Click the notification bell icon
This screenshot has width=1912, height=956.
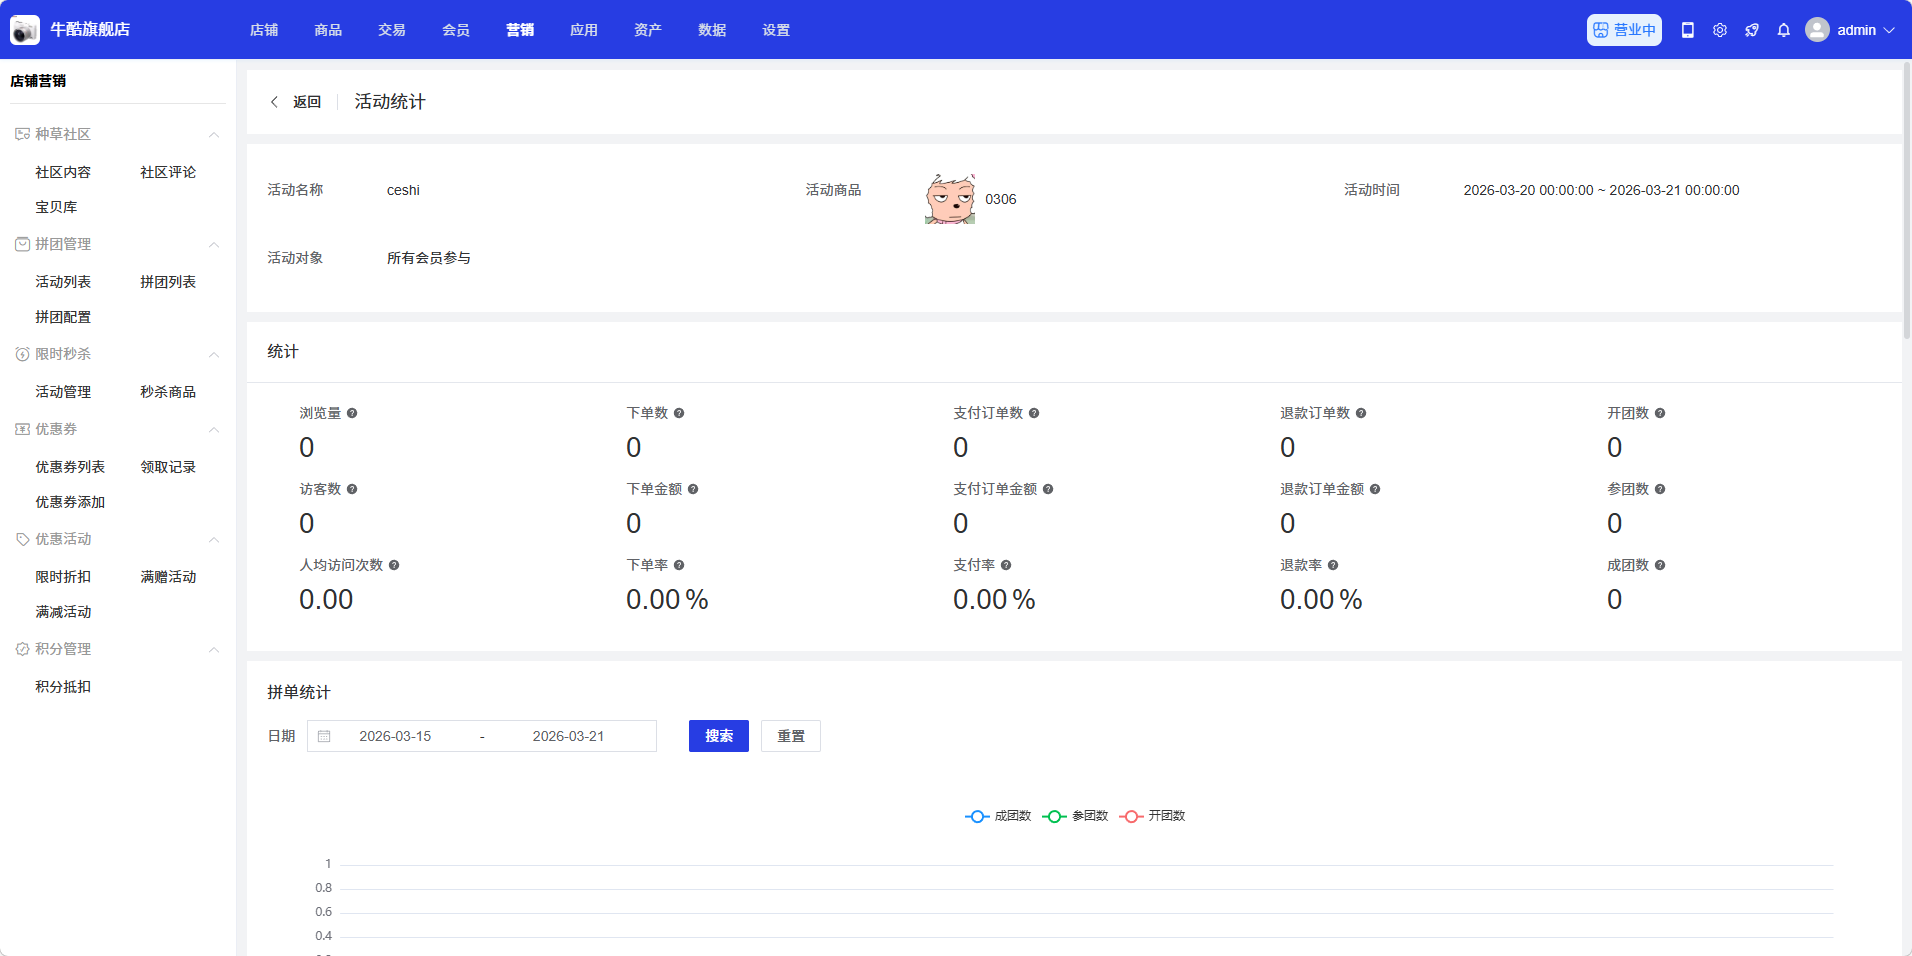click(x=1783, y=30)
